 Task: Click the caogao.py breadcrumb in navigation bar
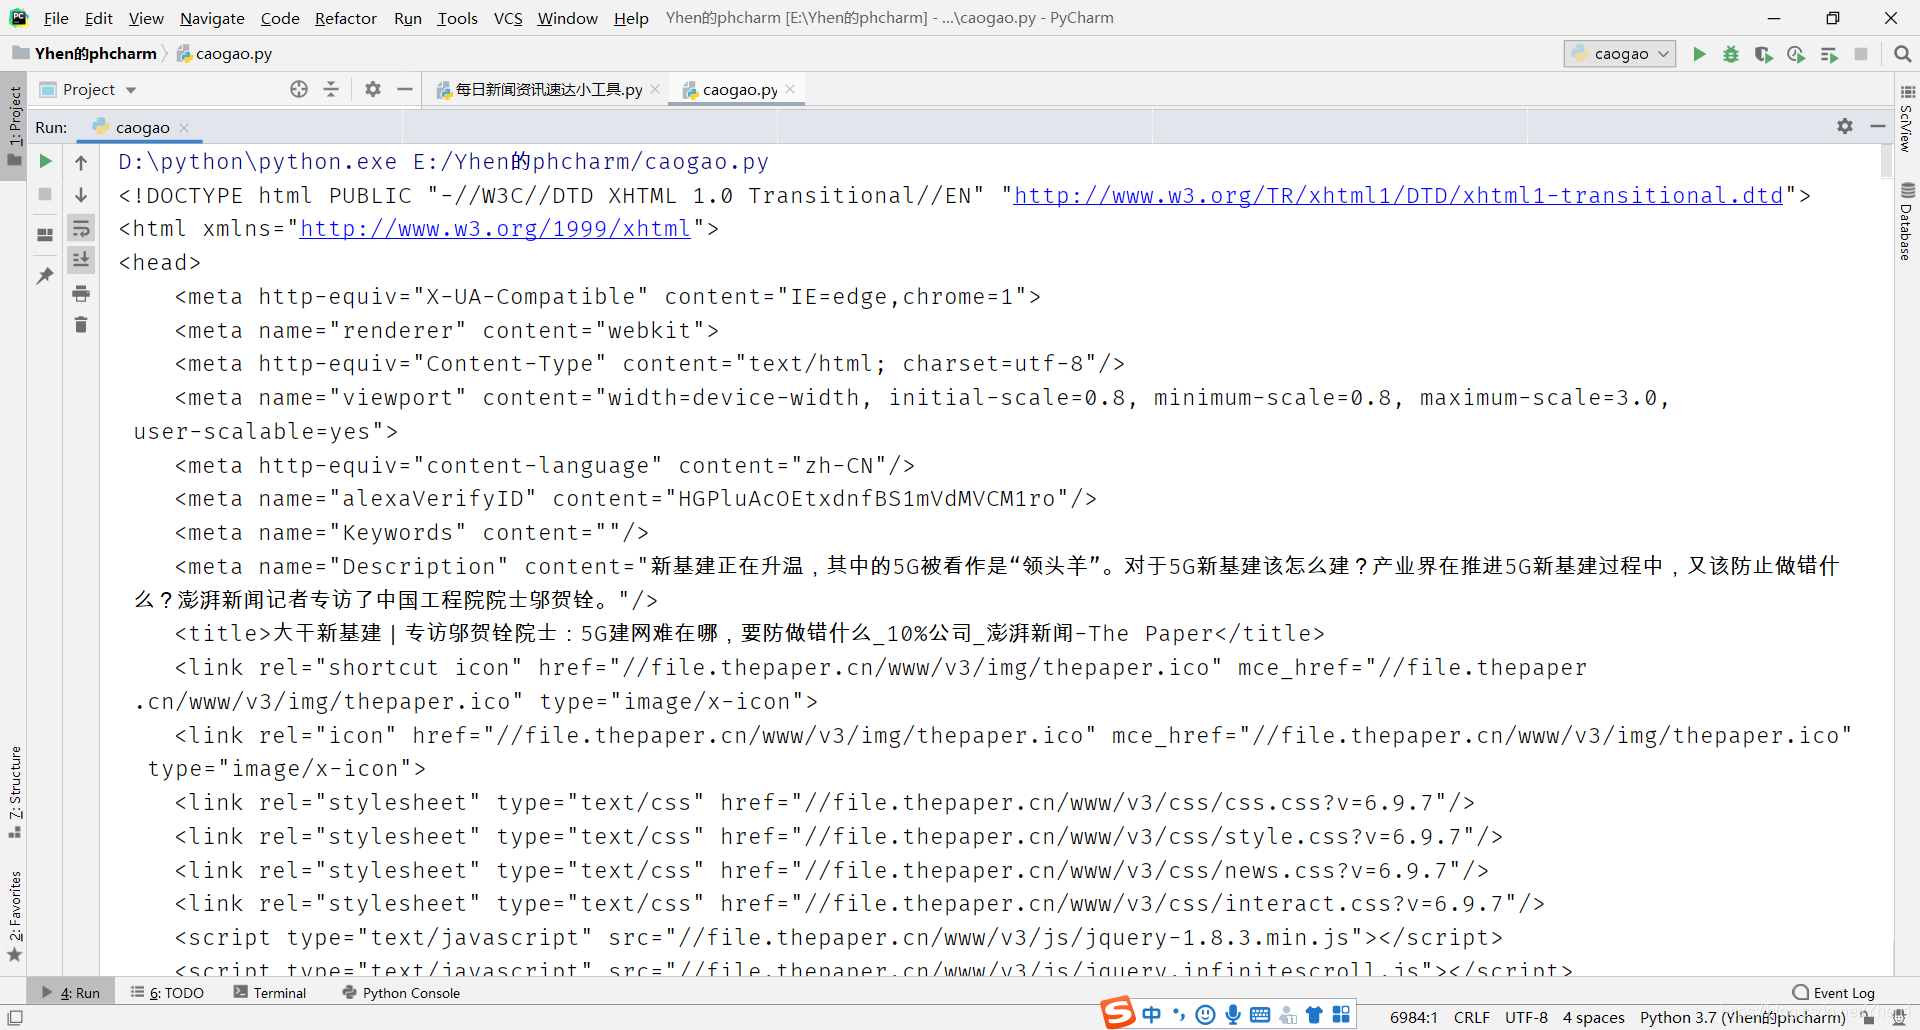pyautogui.click(x=225, y=54)
